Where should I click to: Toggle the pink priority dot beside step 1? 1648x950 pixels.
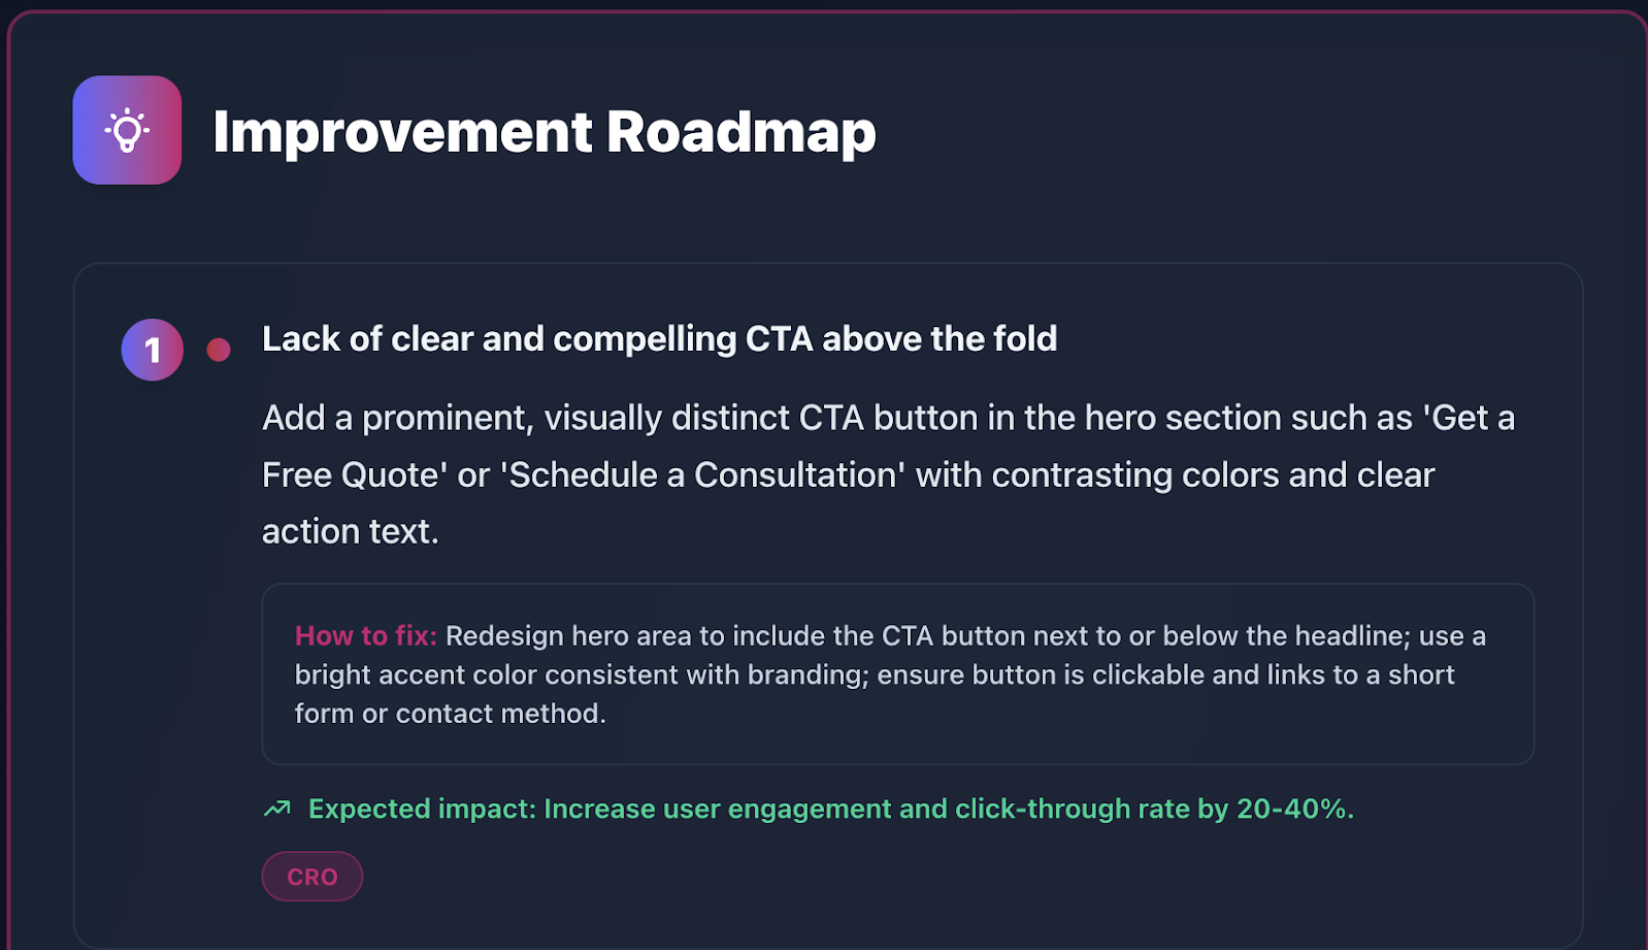(x=216, y=349)
